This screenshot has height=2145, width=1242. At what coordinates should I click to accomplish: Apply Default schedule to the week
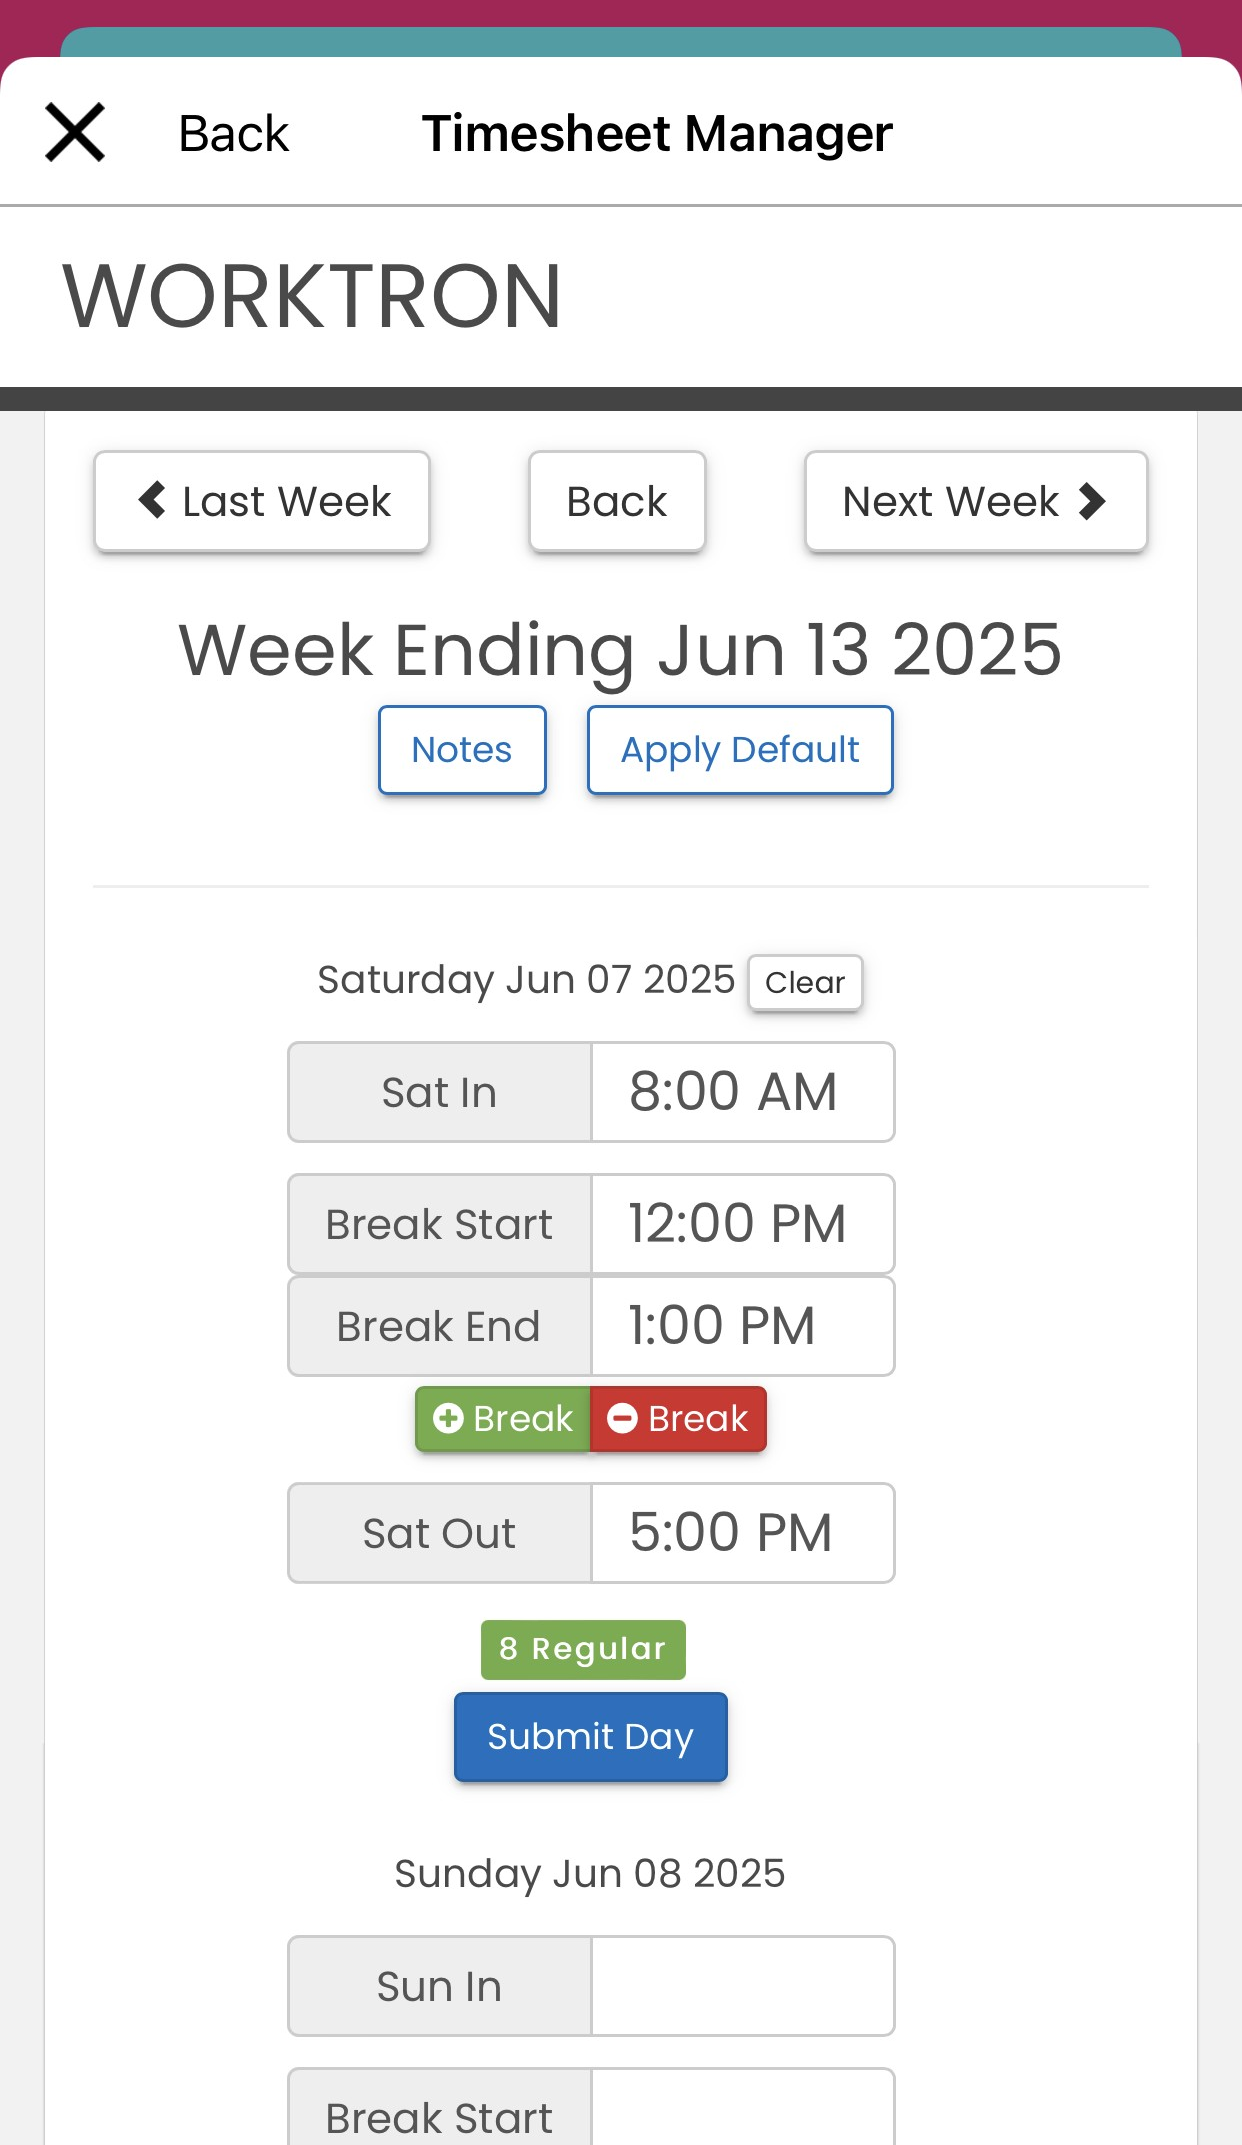point(740,750)
